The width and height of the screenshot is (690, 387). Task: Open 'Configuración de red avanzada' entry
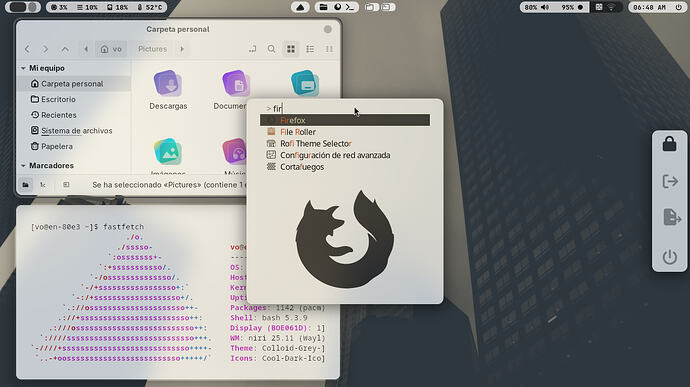(x=345, y=155)
